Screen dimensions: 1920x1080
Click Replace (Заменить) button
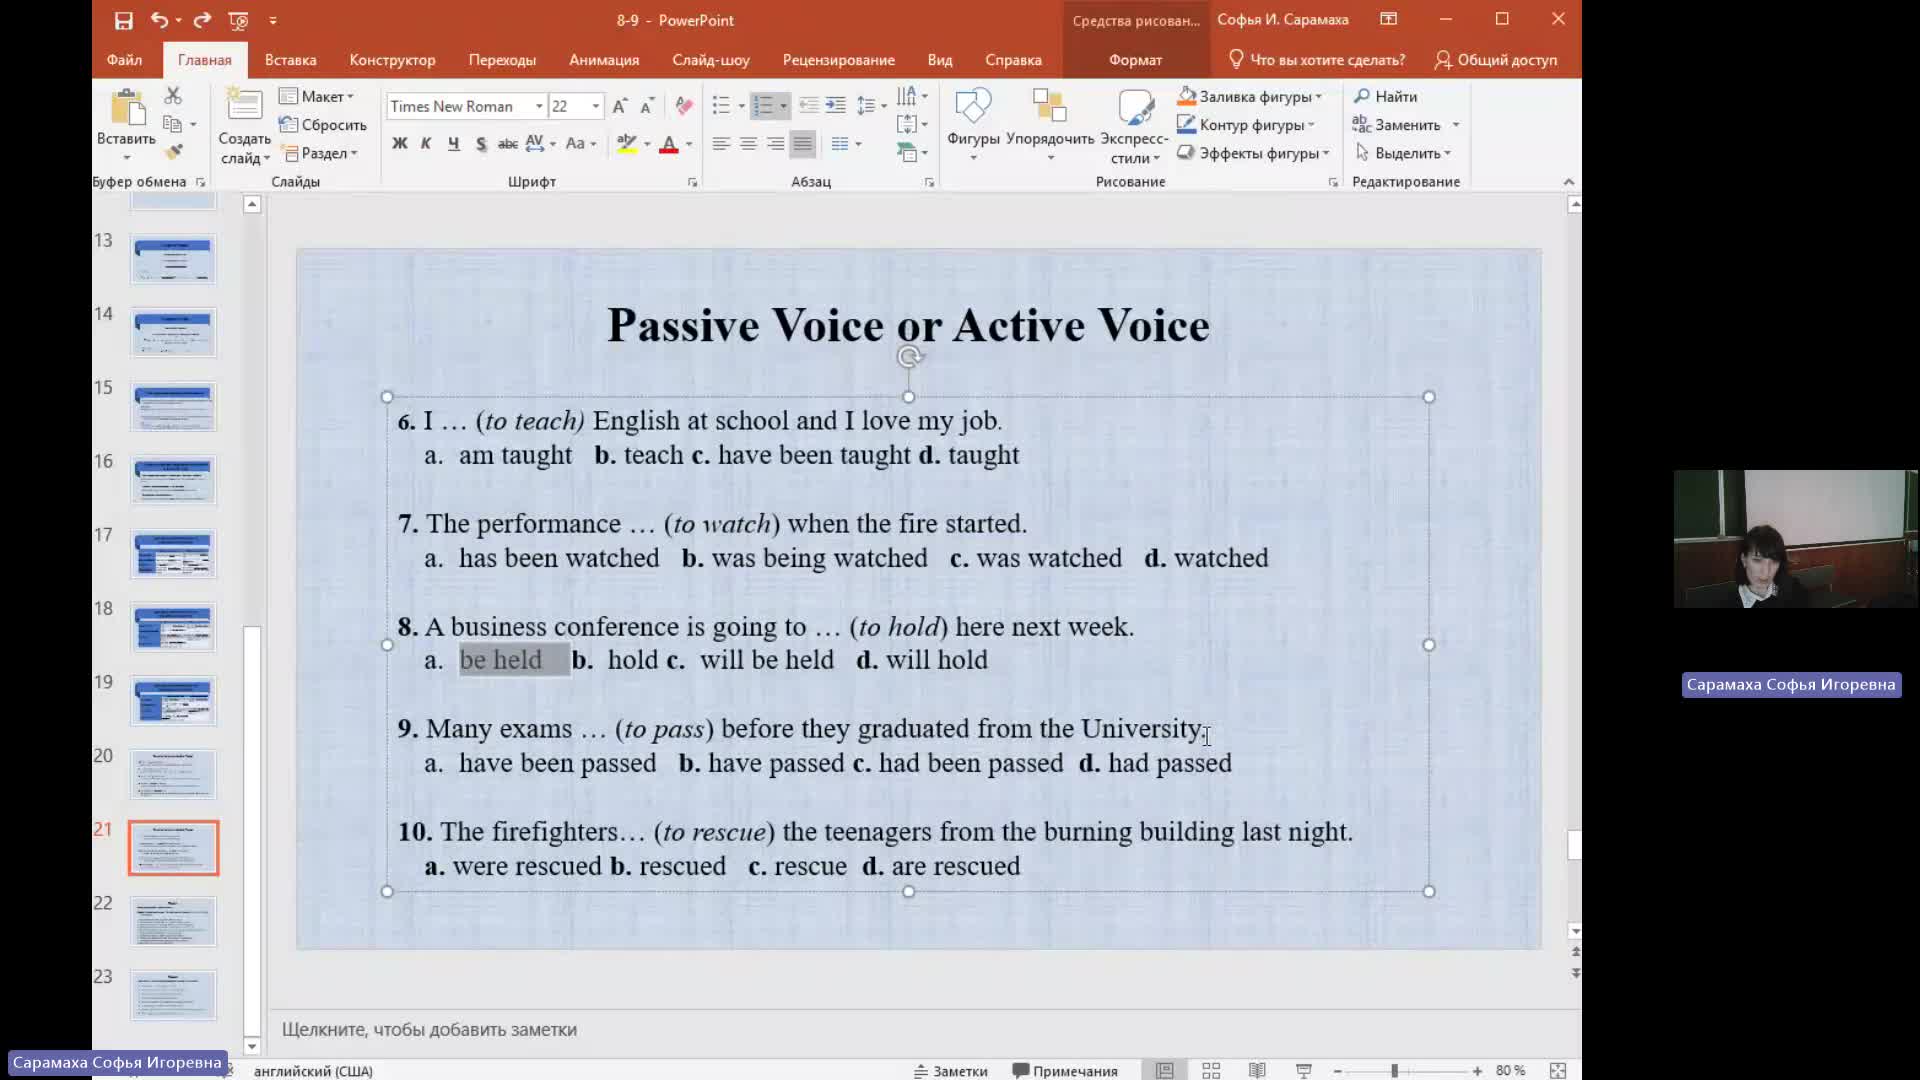(x=1397, y=124)
